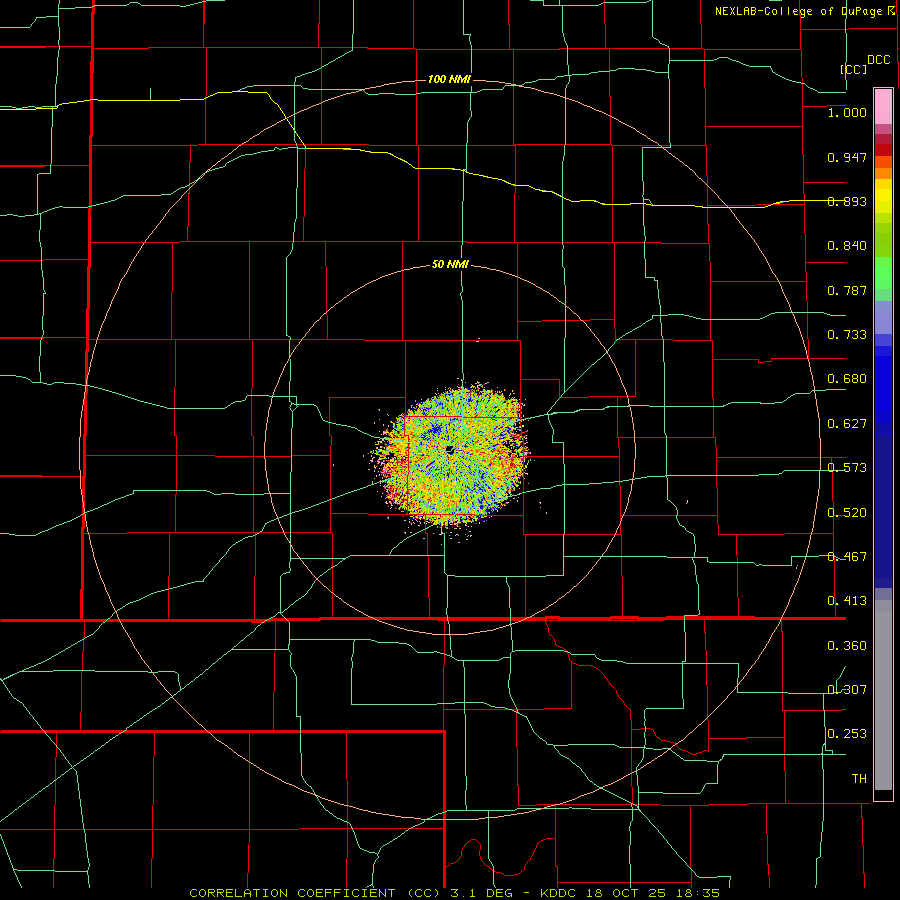Click the 0.307 color scale value
This screenshot has width=900, height=900.
(x=847, y=690)
